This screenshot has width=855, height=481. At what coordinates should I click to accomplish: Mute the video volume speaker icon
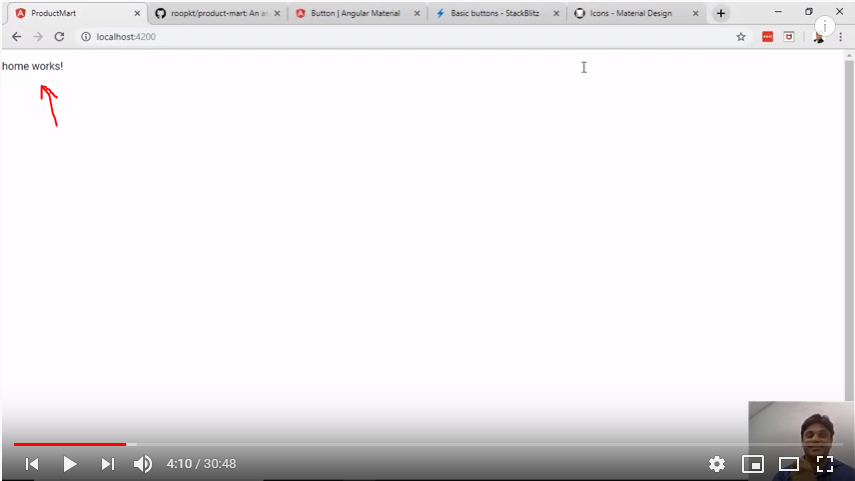143,464
